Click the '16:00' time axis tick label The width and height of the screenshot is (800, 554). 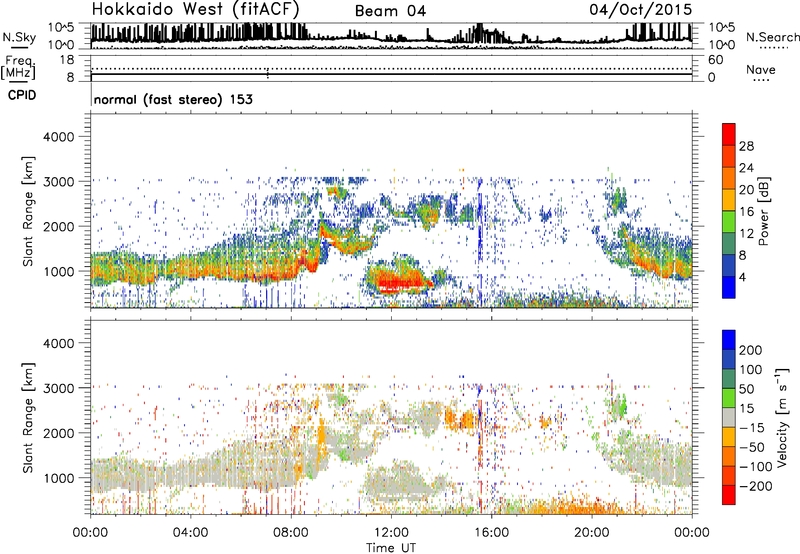pyautogui.click(x=491, y=533)
